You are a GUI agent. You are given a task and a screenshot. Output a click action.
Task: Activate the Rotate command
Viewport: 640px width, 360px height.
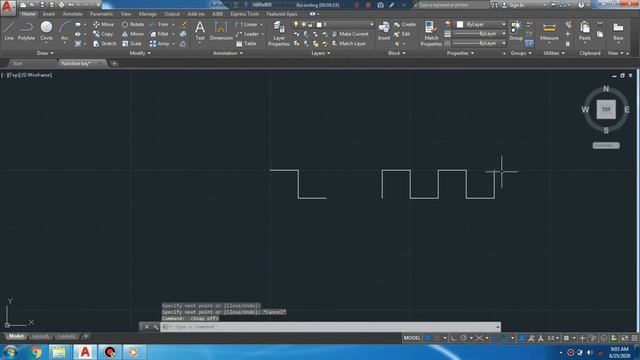(x=133, y=24)
